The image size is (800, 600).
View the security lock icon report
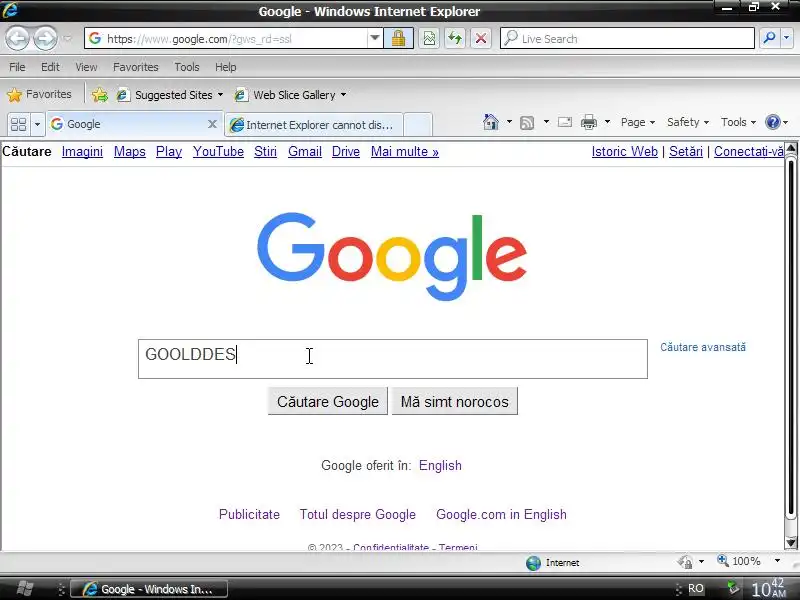(398, 38)
